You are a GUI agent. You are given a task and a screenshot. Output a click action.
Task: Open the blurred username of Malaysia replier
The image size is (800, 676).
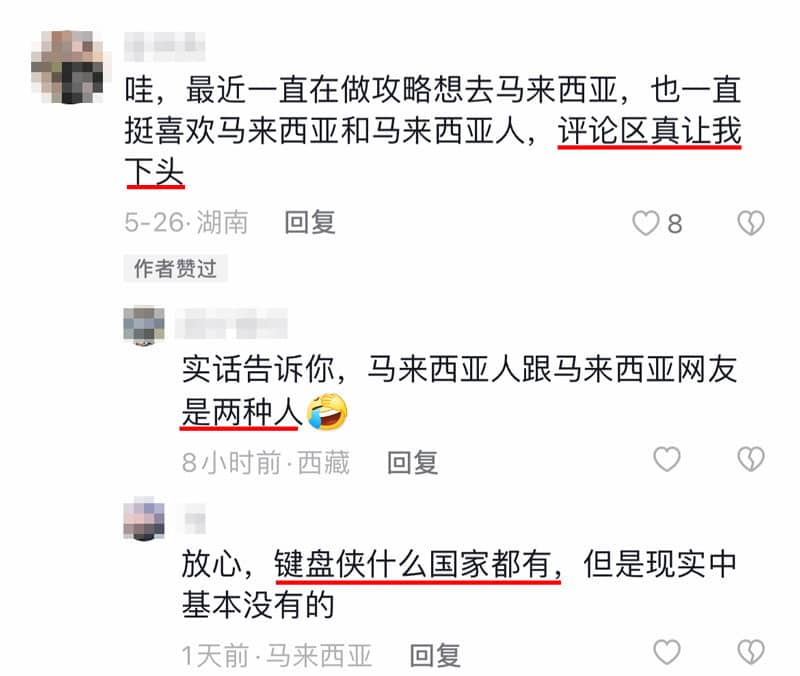194,519
